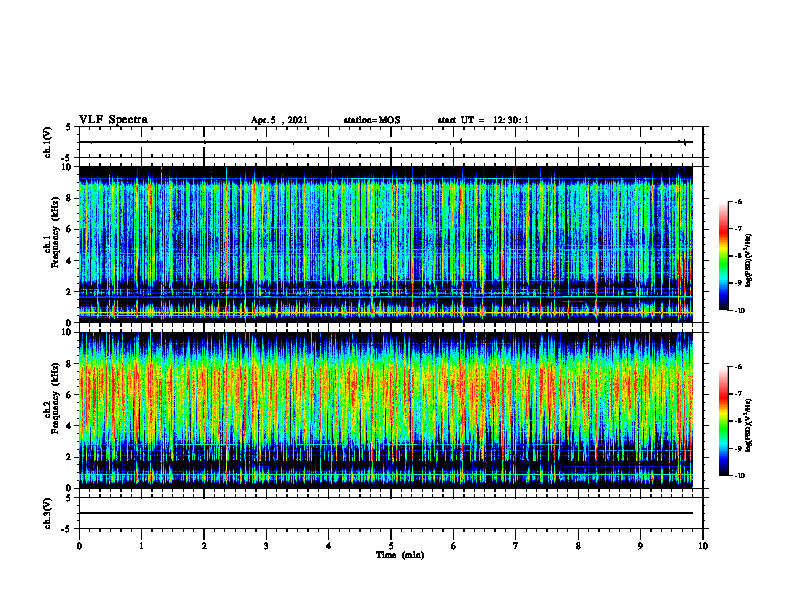Click the ch.1 colorbar "log(PSD)" label
Screen dimensions: 792x612
[749, 260]
